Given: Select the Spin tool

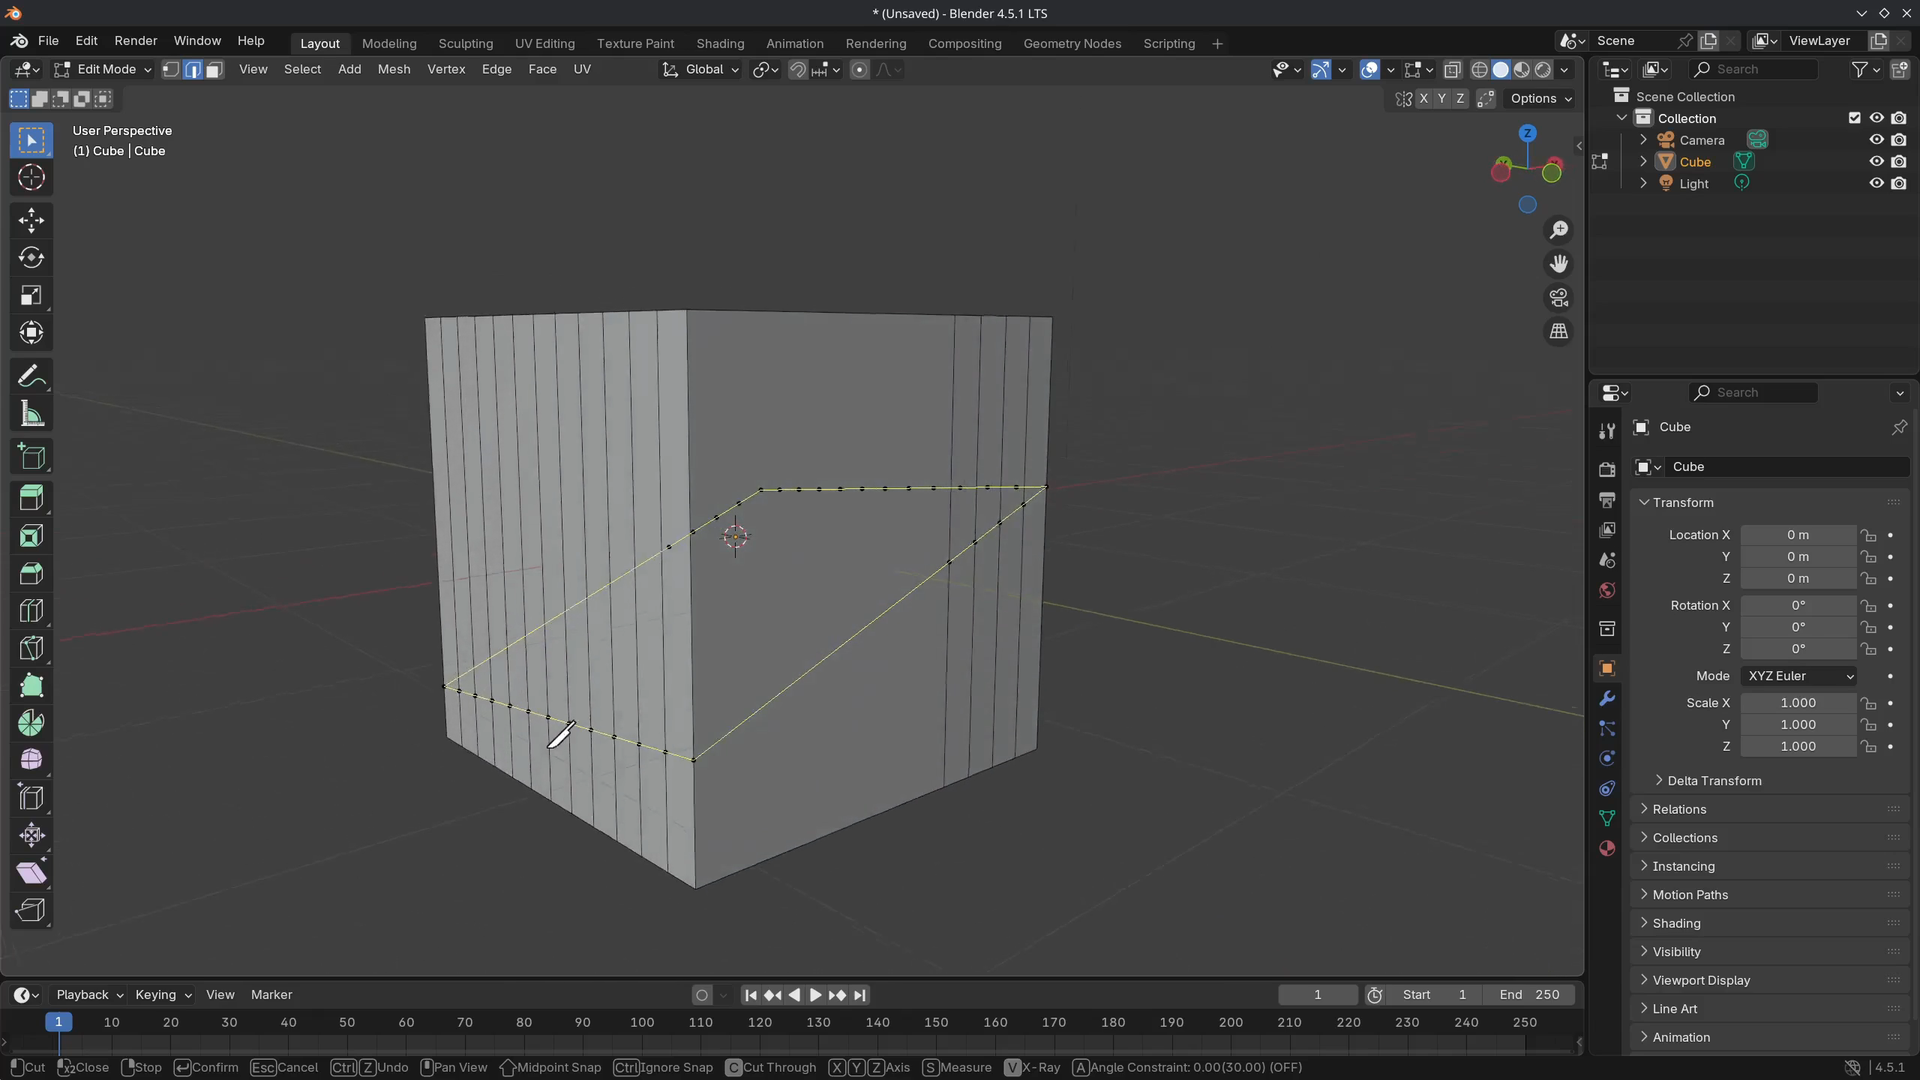Looking at the screenshot, I should point(31,723).
